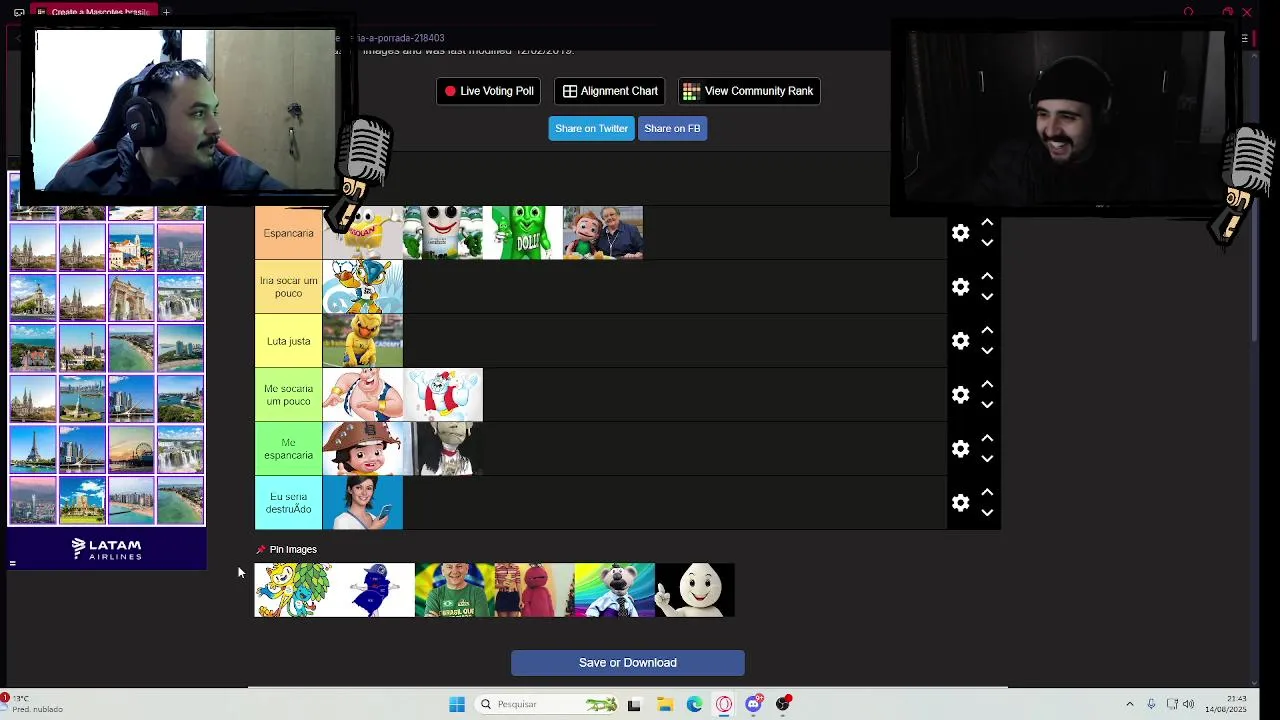Open settings gear for Eu seria destruído tier
1280x720 pixels.
point(960,503)
